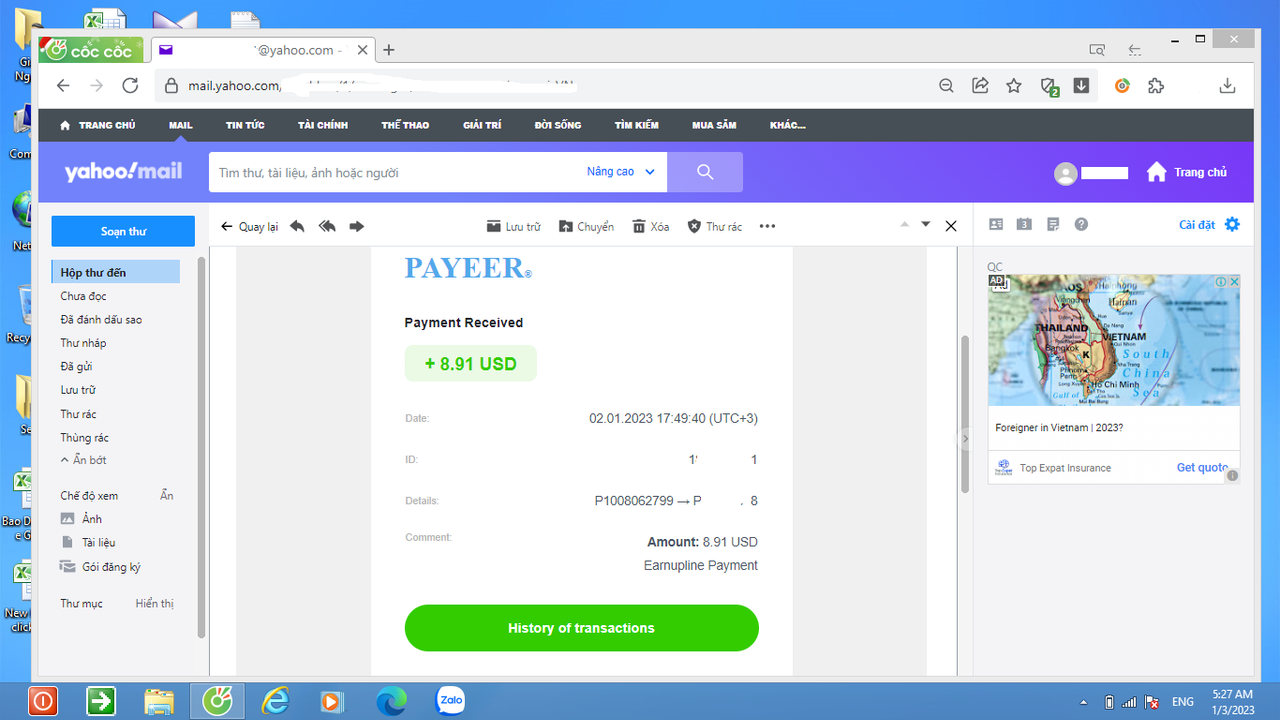The height and width of the screenshot is (720, 1280).
Task: Show folders with Hiển thị
Action: point(155,604)
